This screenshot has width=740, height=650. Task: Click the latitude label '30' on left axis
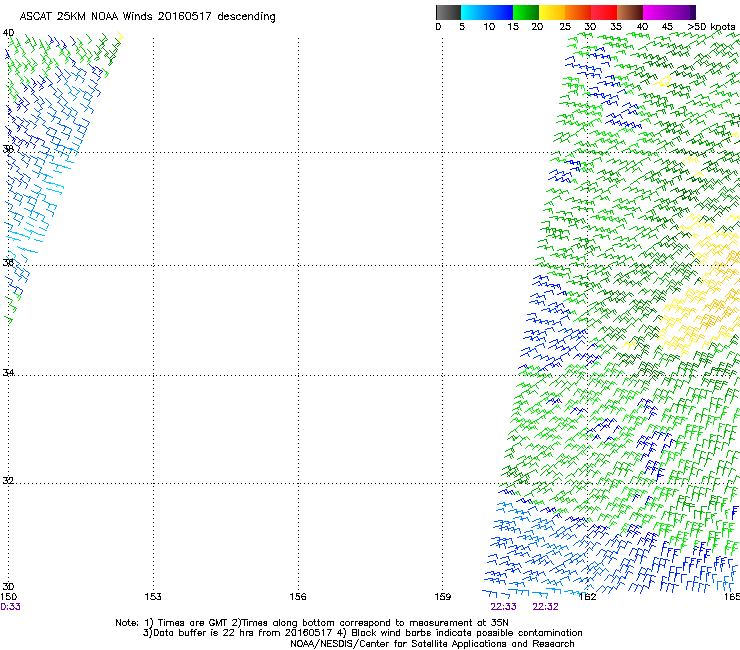(8, 587)
